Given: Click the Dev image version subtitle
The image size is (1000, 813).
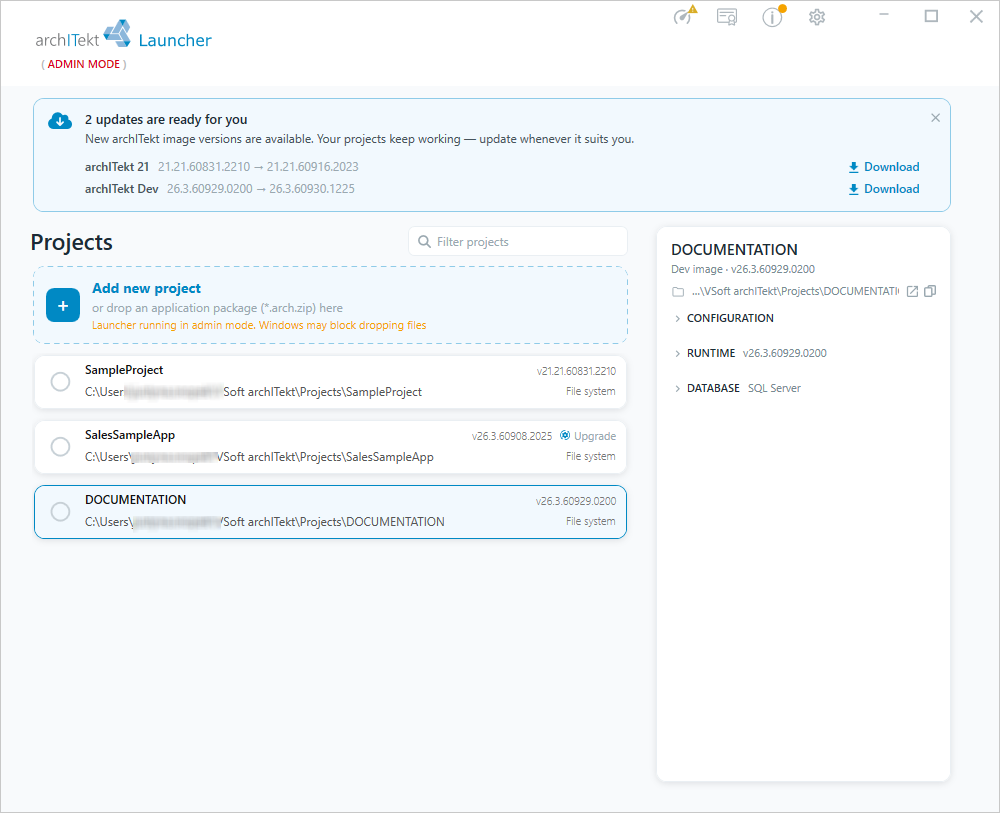Looking at the screenshot, I should tap(743, 269).
